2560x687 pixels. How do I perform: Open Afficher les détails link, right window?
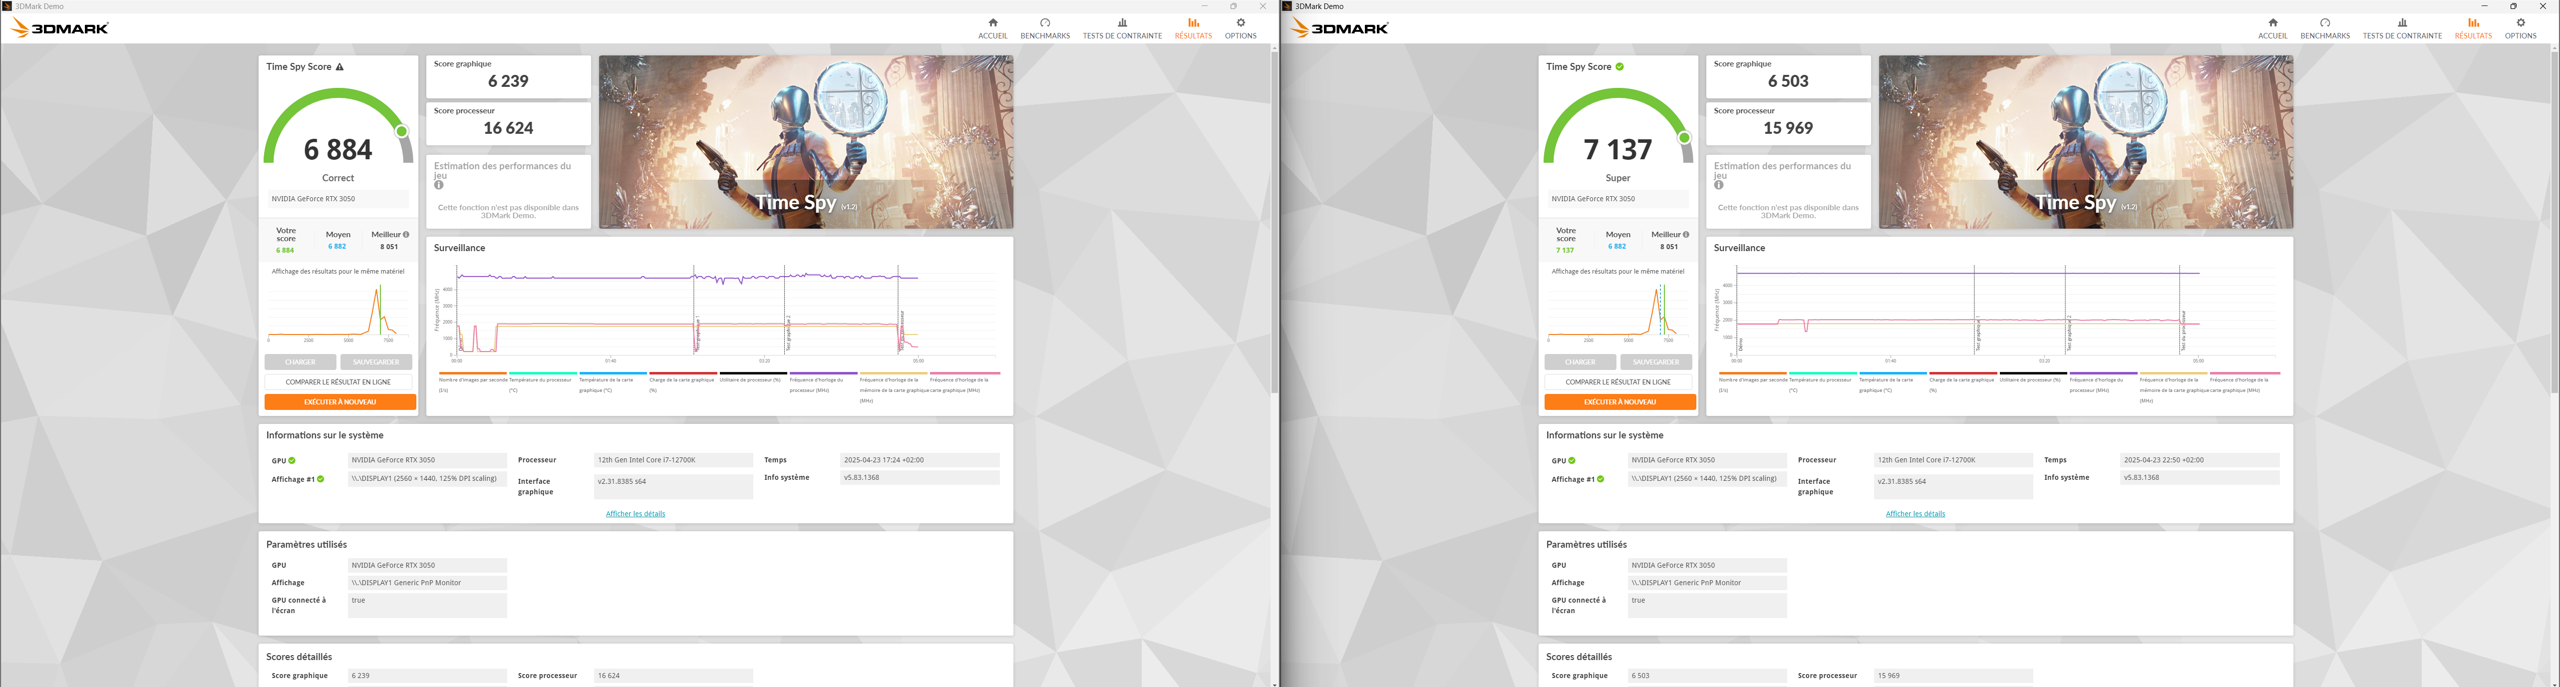pos(1915,514)
